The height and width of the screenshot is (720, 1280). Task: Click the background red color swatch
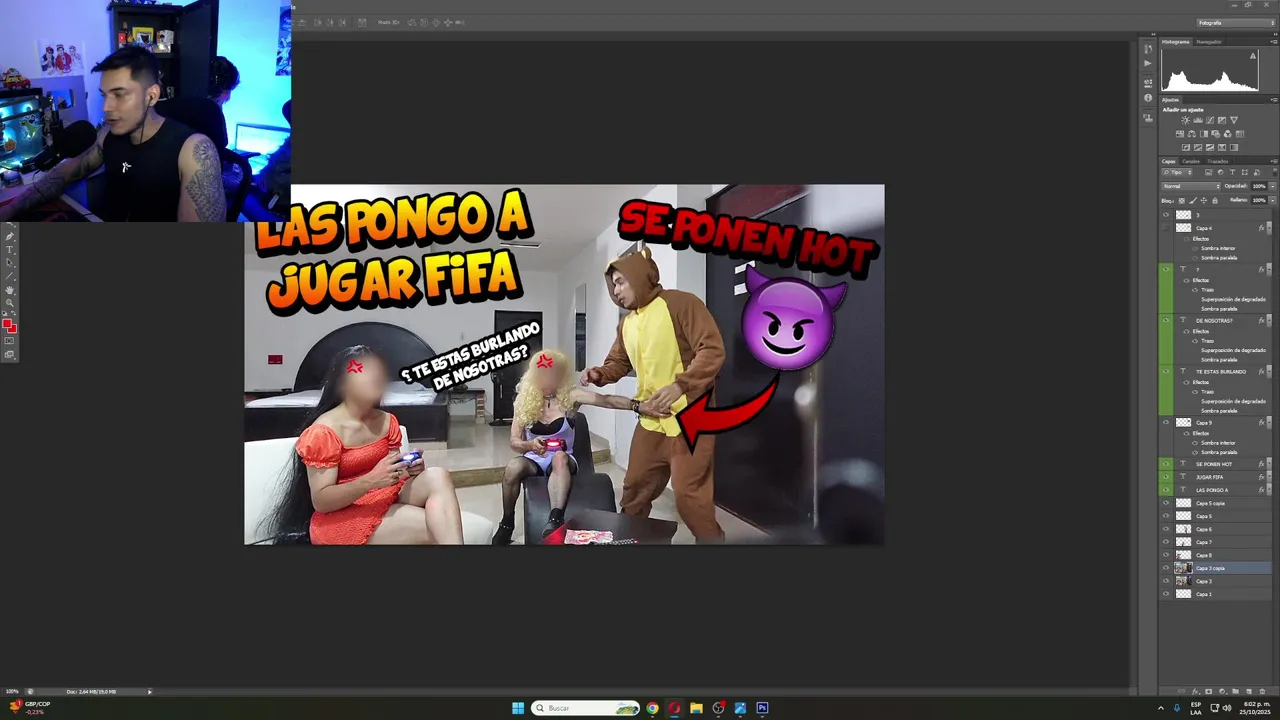pyautogui.click(x=13, y=330)
